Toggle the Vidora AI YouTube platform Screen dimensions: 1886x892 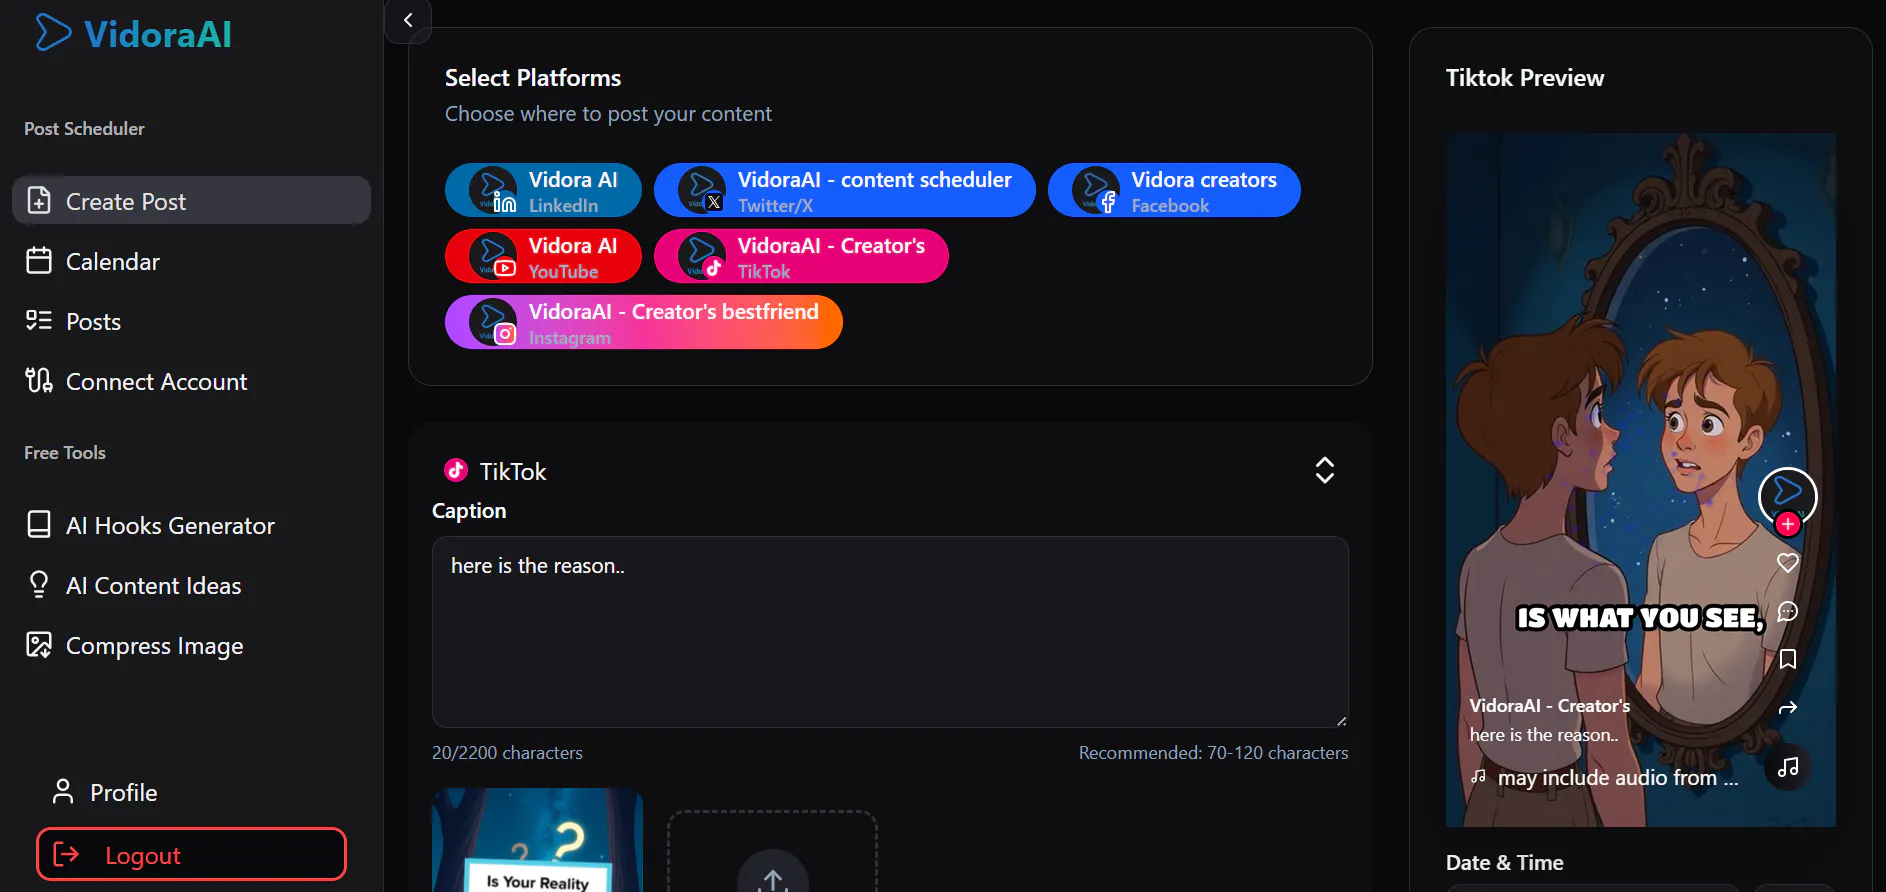click(x=543, y=256)
